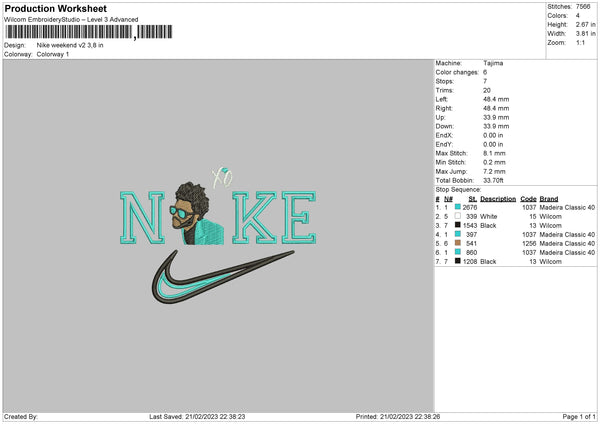Click the black swatch in the 1543 stitches row
This screenshot has height=424, width=600.
(x=458, y=225)
